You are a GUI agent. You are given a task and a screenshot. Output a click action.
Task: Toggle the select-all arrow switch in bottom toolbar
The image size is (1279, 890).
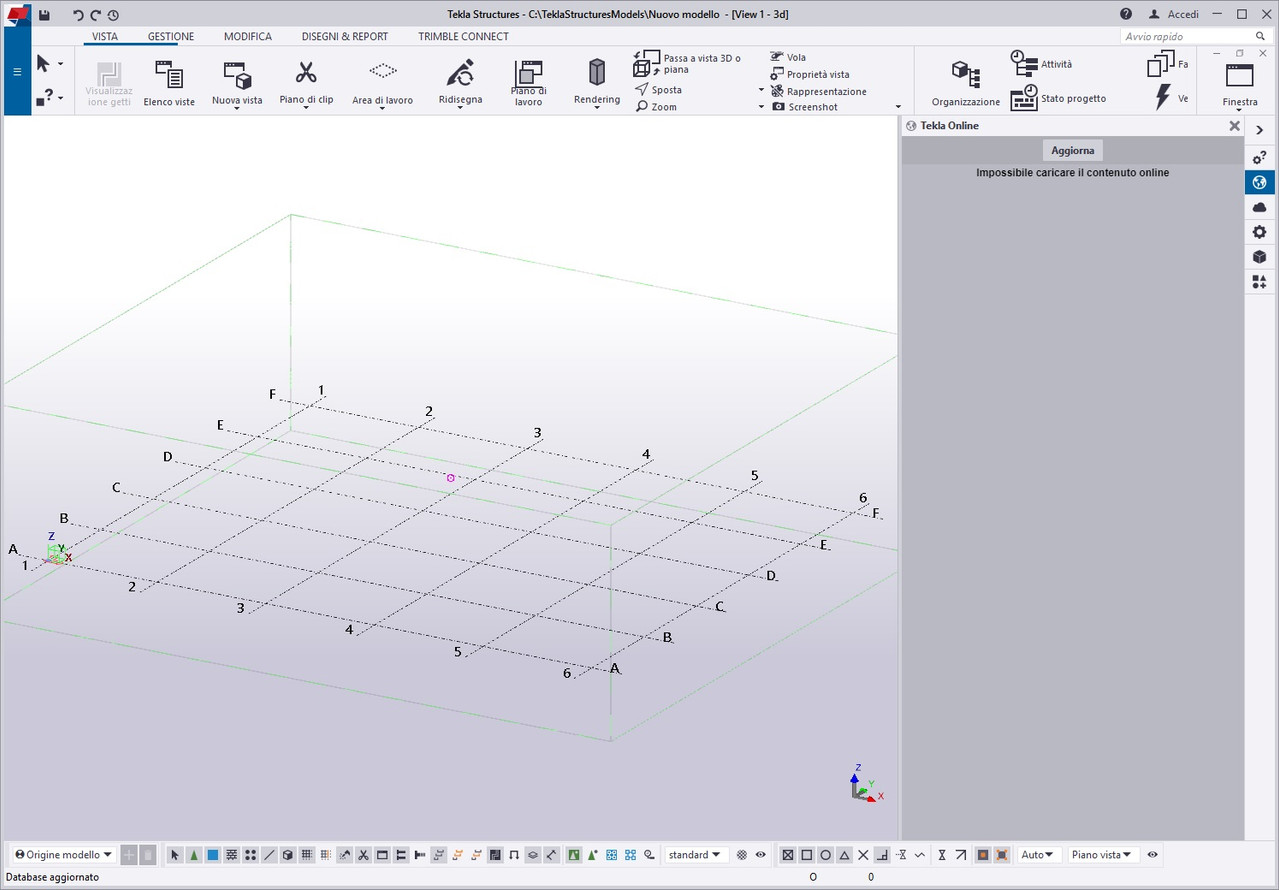175,855
